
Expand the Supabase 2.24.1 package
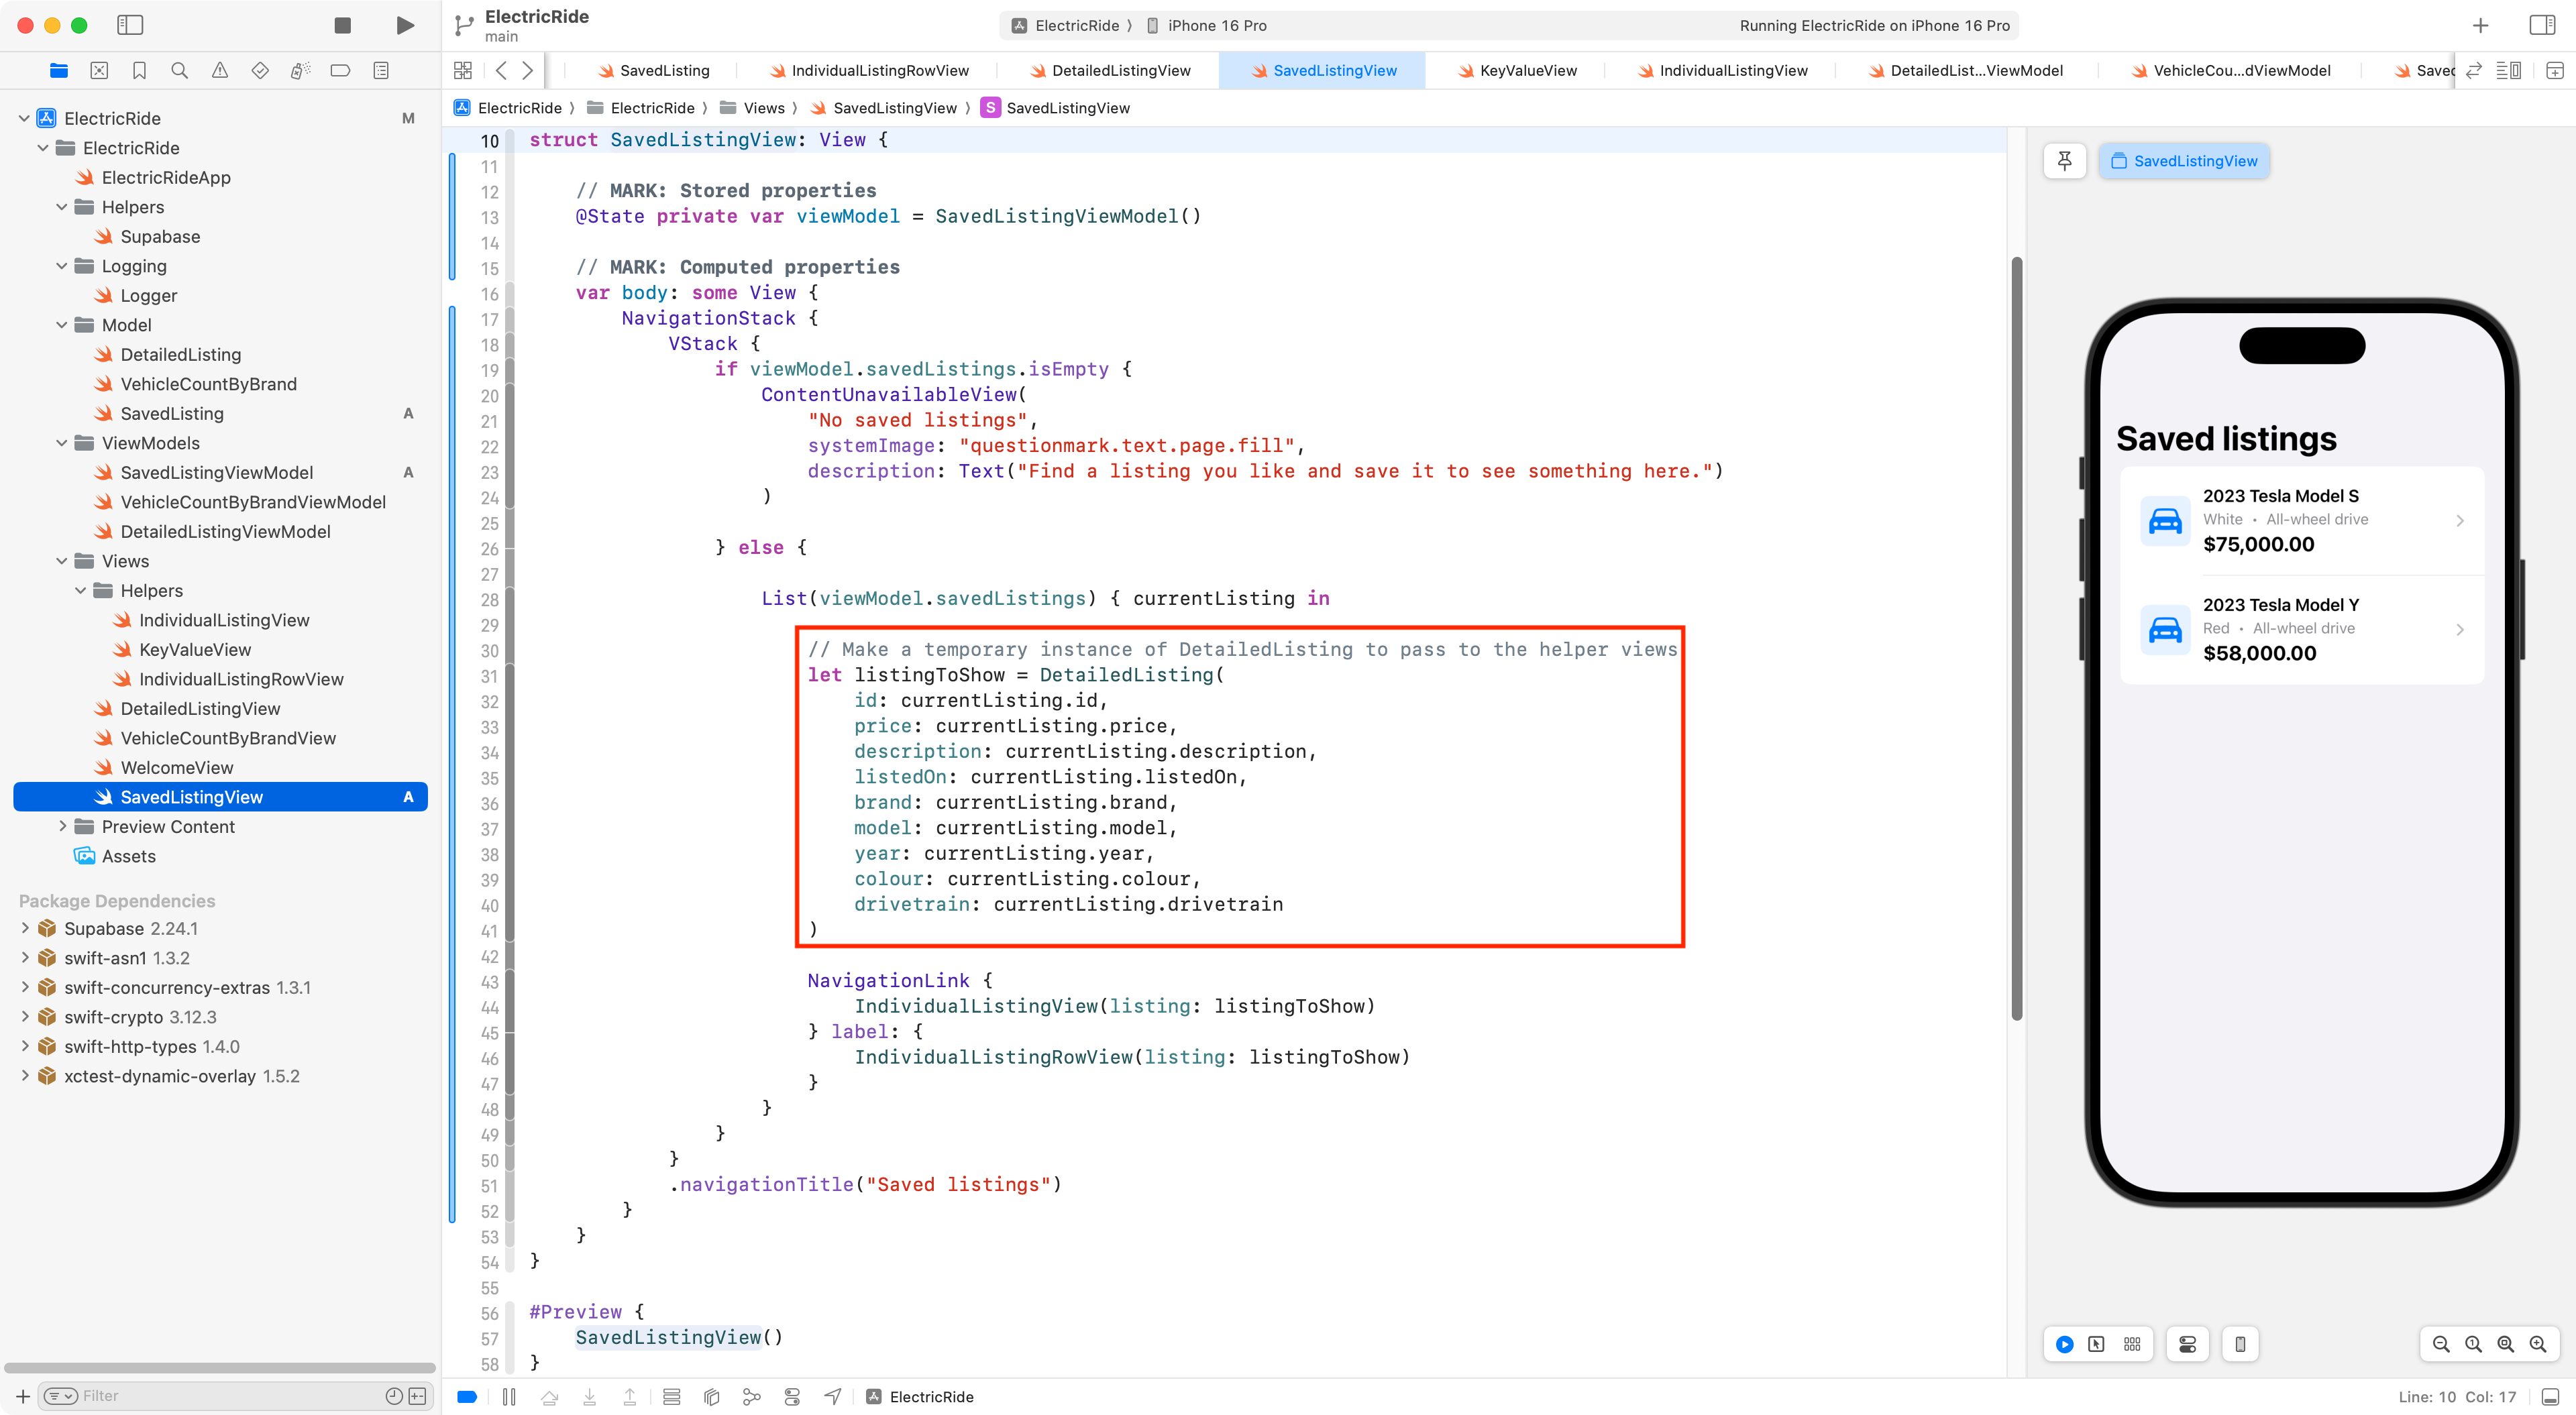(25, 928)
